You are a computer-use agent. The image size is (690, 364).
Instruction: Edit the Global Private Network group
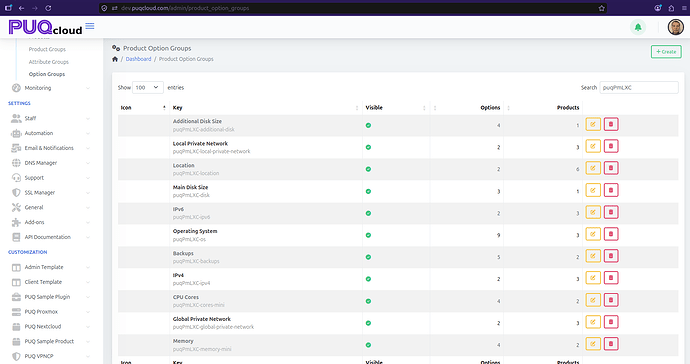593,322
